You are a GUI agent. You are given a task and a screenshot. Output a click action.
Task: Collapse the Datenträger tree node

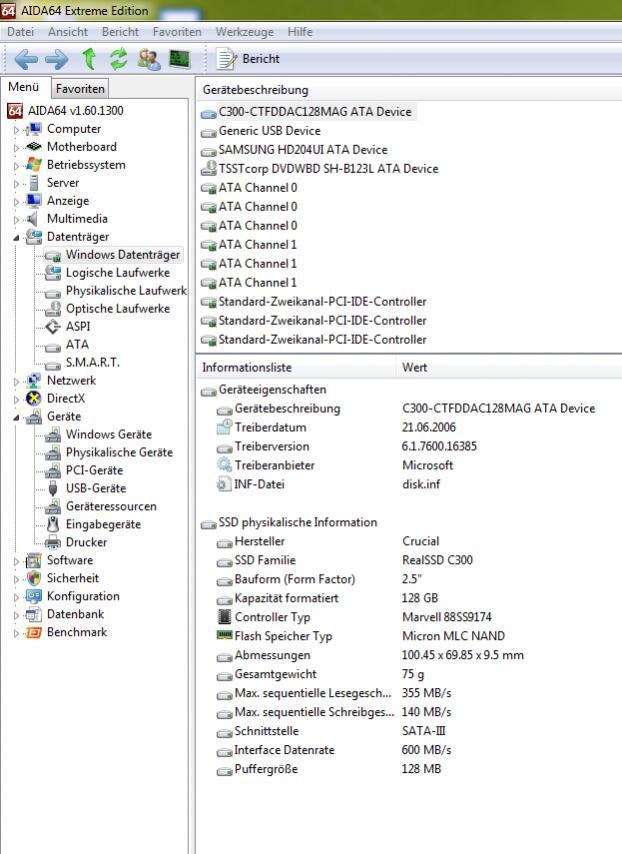click(16, 237)
